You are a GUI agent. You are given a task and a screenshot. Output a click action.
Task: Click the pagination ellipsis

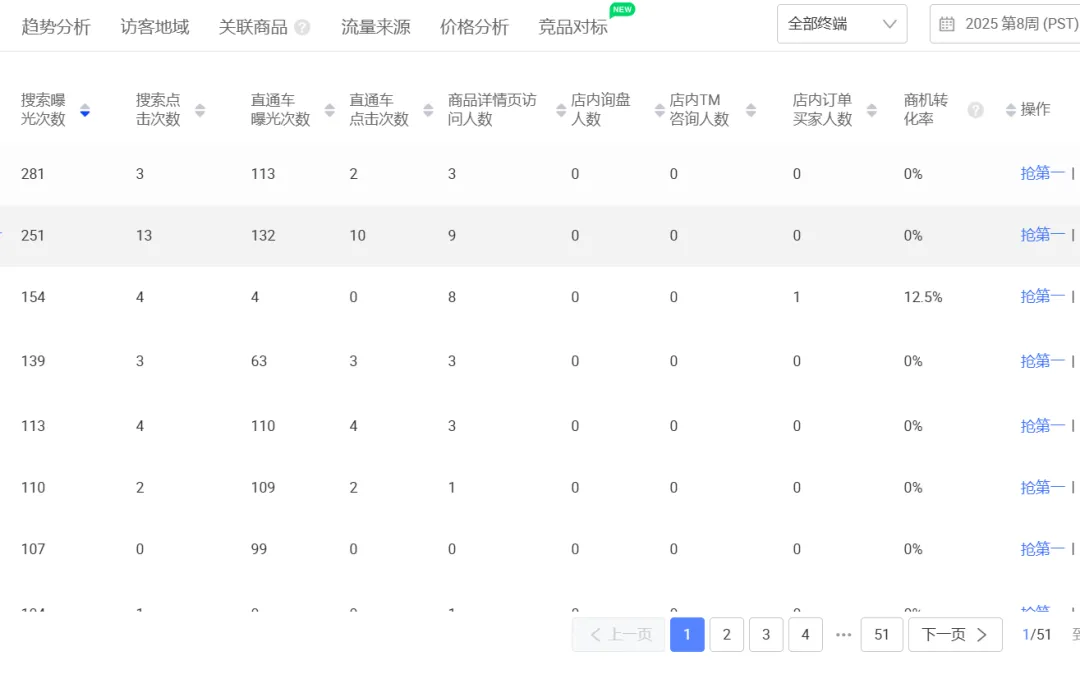click(x=843, y=635)
